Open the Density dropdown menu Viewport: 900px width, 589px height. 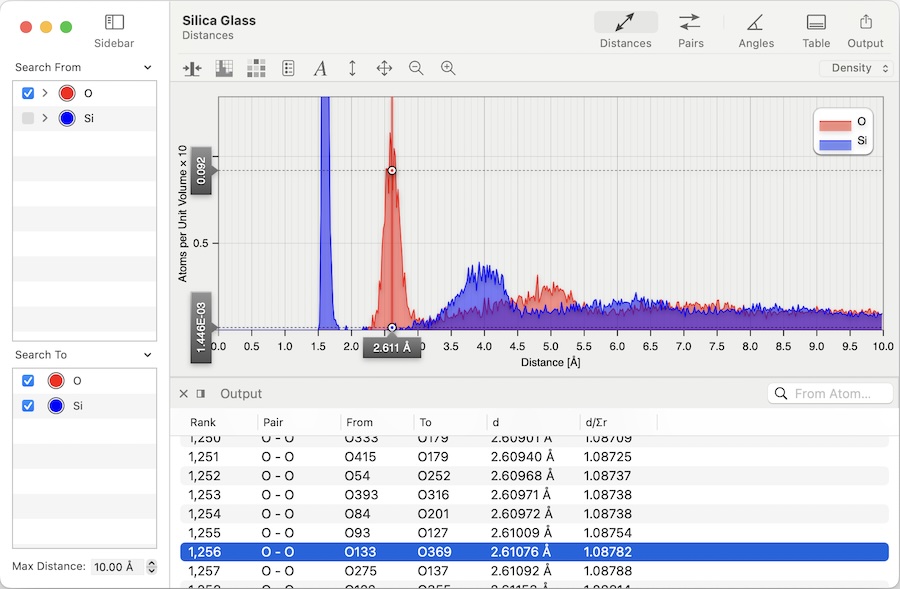(856, 68)
